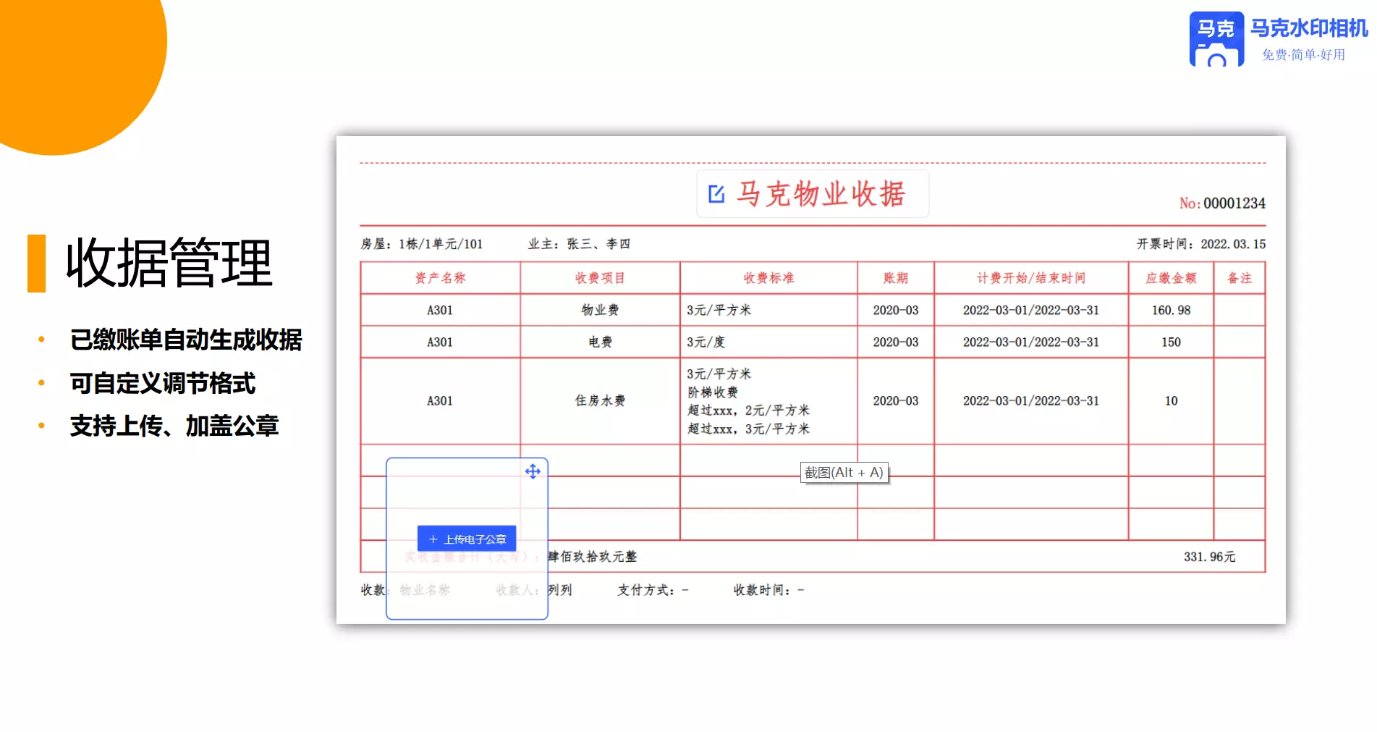Click the move cross-arrows icon on stamp box
Image resolution: width=1377 pixels, height=732 pixels.
533,471
